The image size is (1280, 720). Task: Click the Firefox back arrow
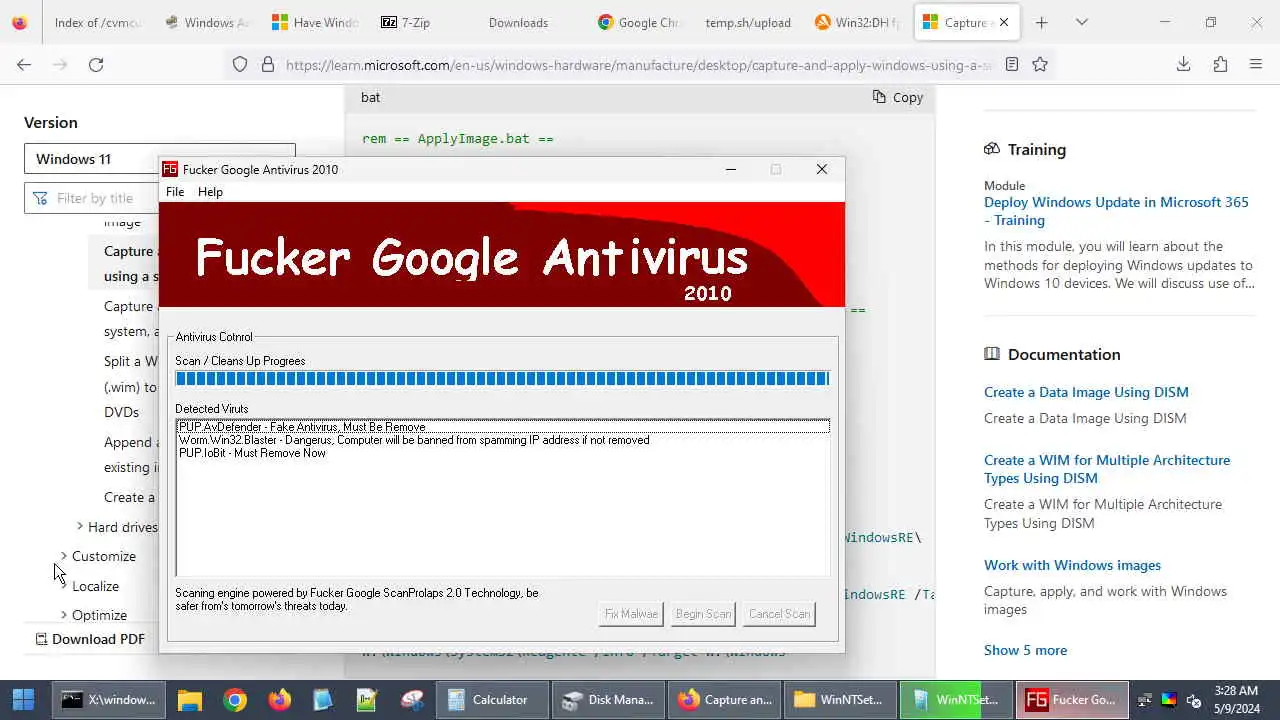coord(24,64)
